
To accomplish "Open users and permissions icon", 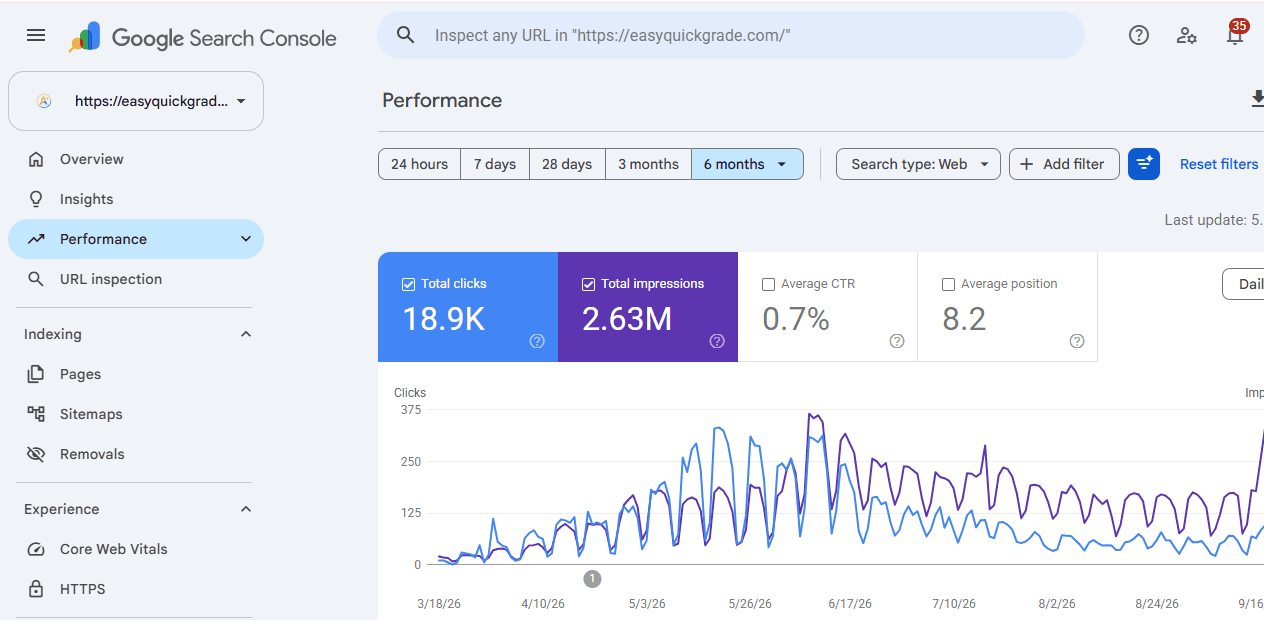I will click(x=1187, y=35).
